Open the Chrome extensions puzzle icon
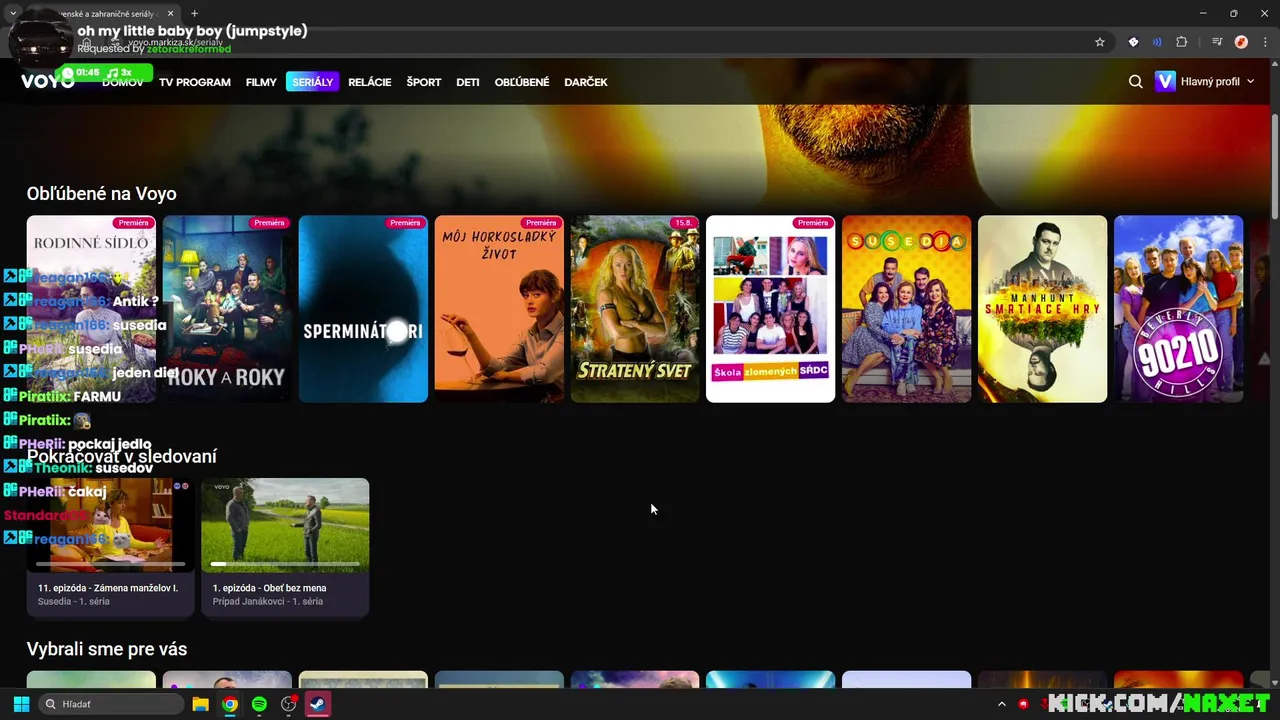This screenshot has width=1280, height=720. [1181, 42]
